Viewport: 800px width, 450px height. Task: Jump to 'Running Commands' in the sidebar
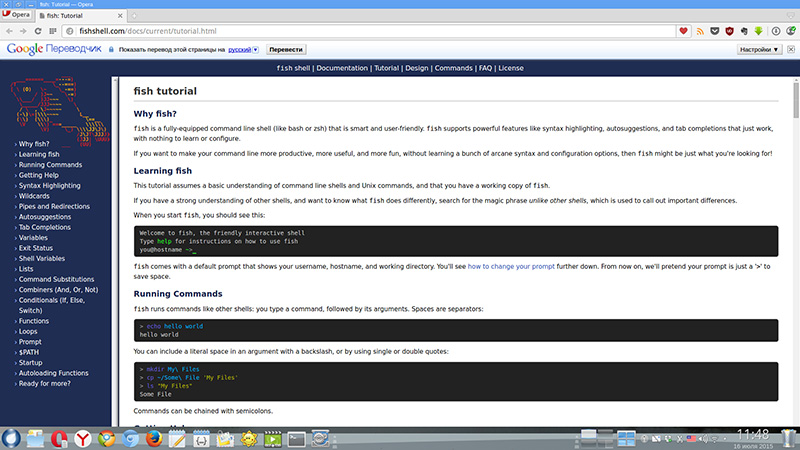tap(50, 165)
